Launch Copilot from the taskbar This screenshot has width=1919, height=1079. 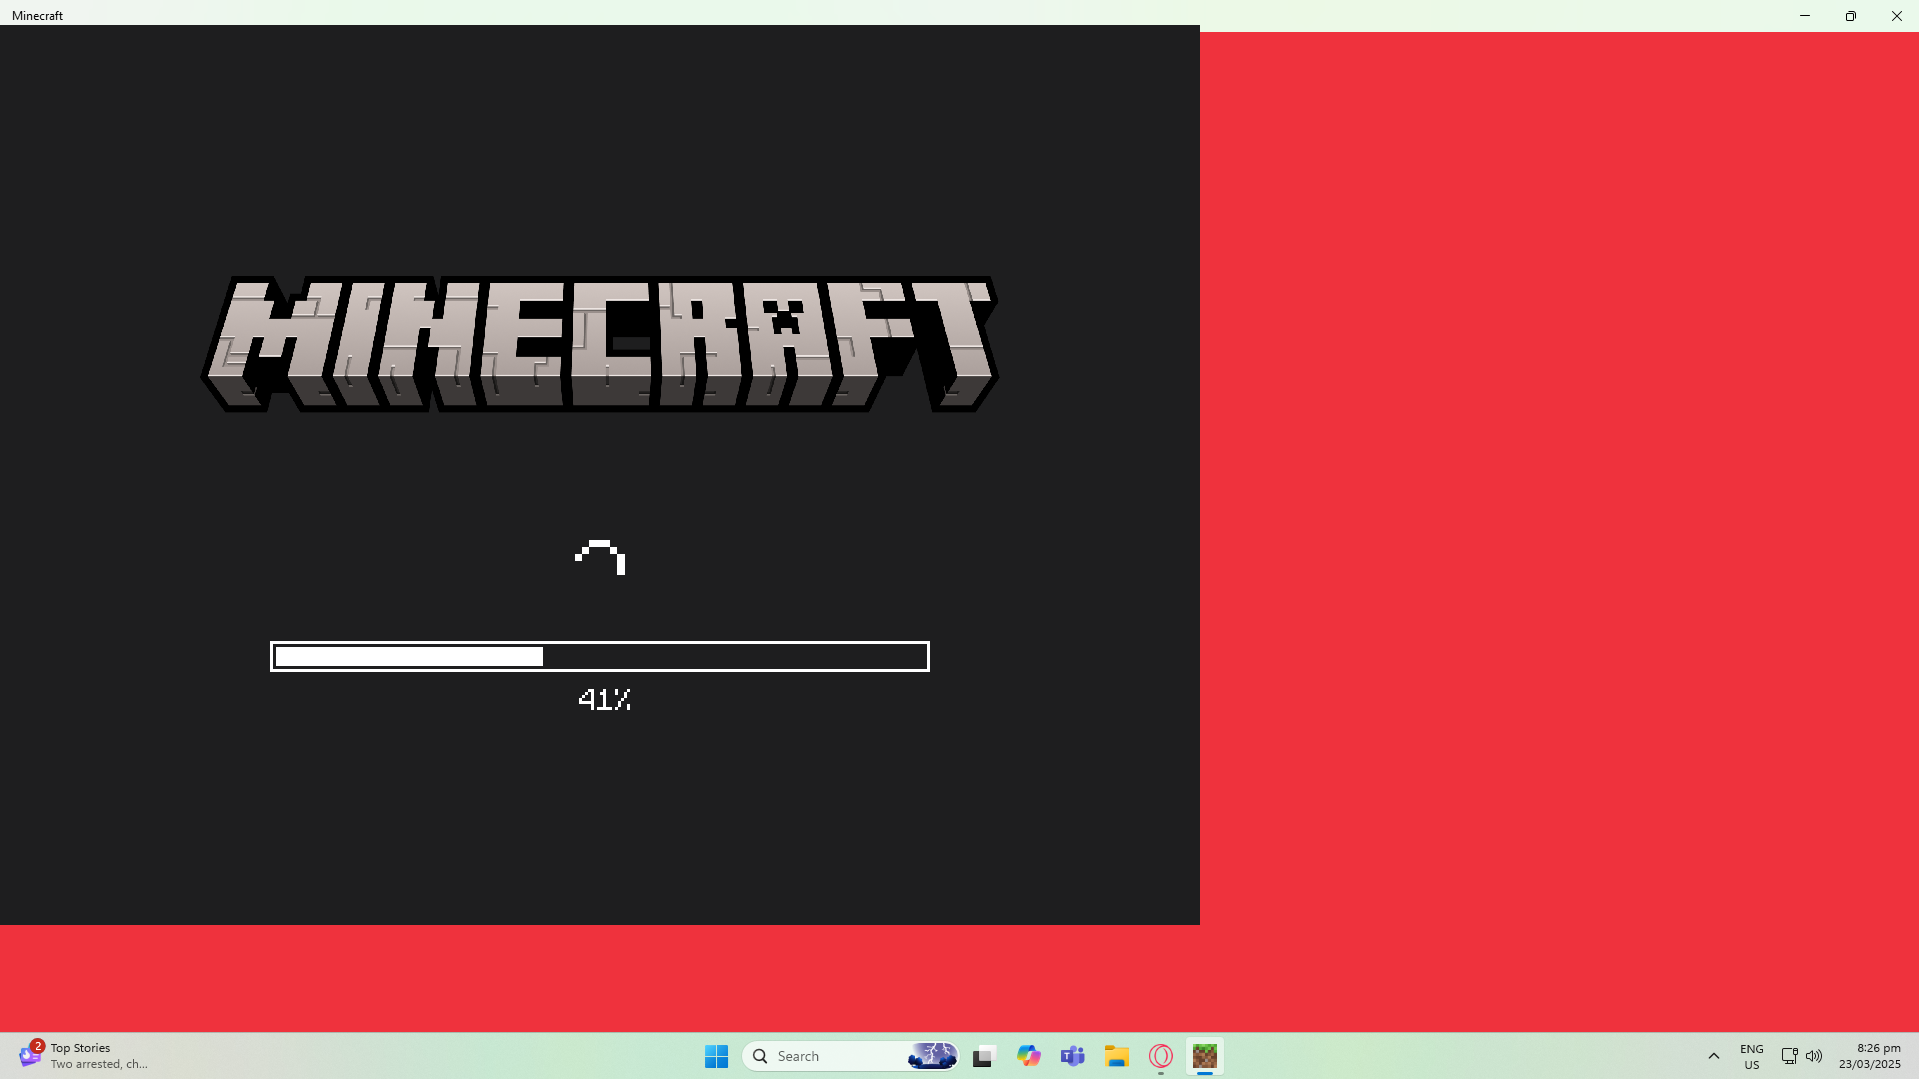(1028, 1056)
